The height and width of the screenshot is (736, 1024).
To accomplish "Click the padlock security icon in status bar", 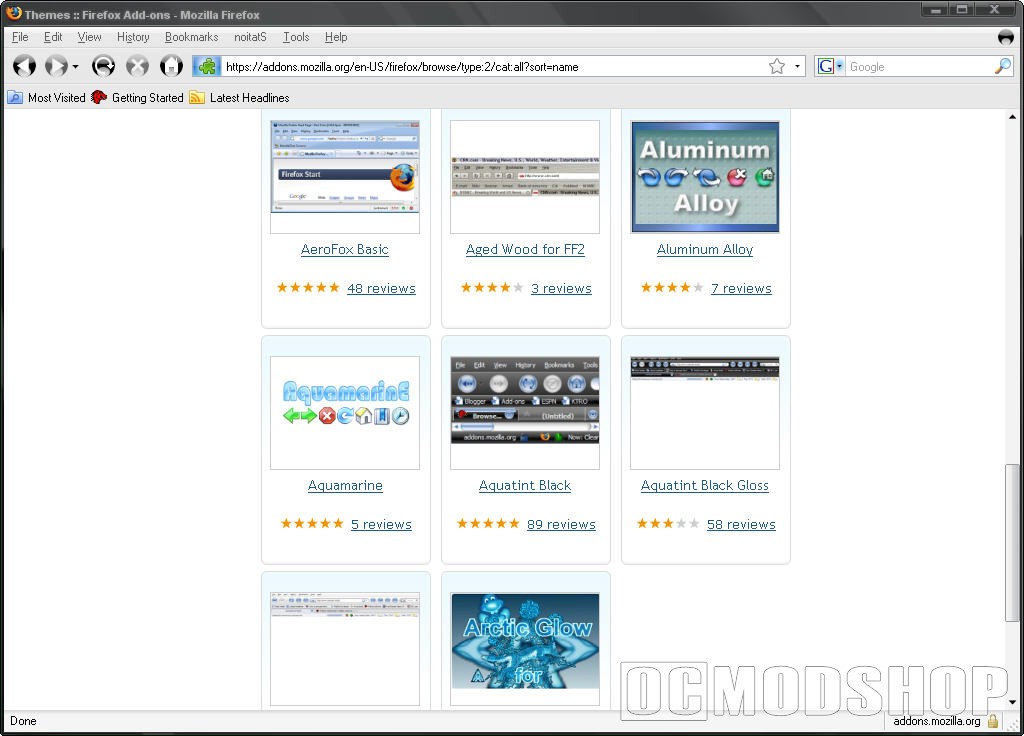I will point(993,721).
